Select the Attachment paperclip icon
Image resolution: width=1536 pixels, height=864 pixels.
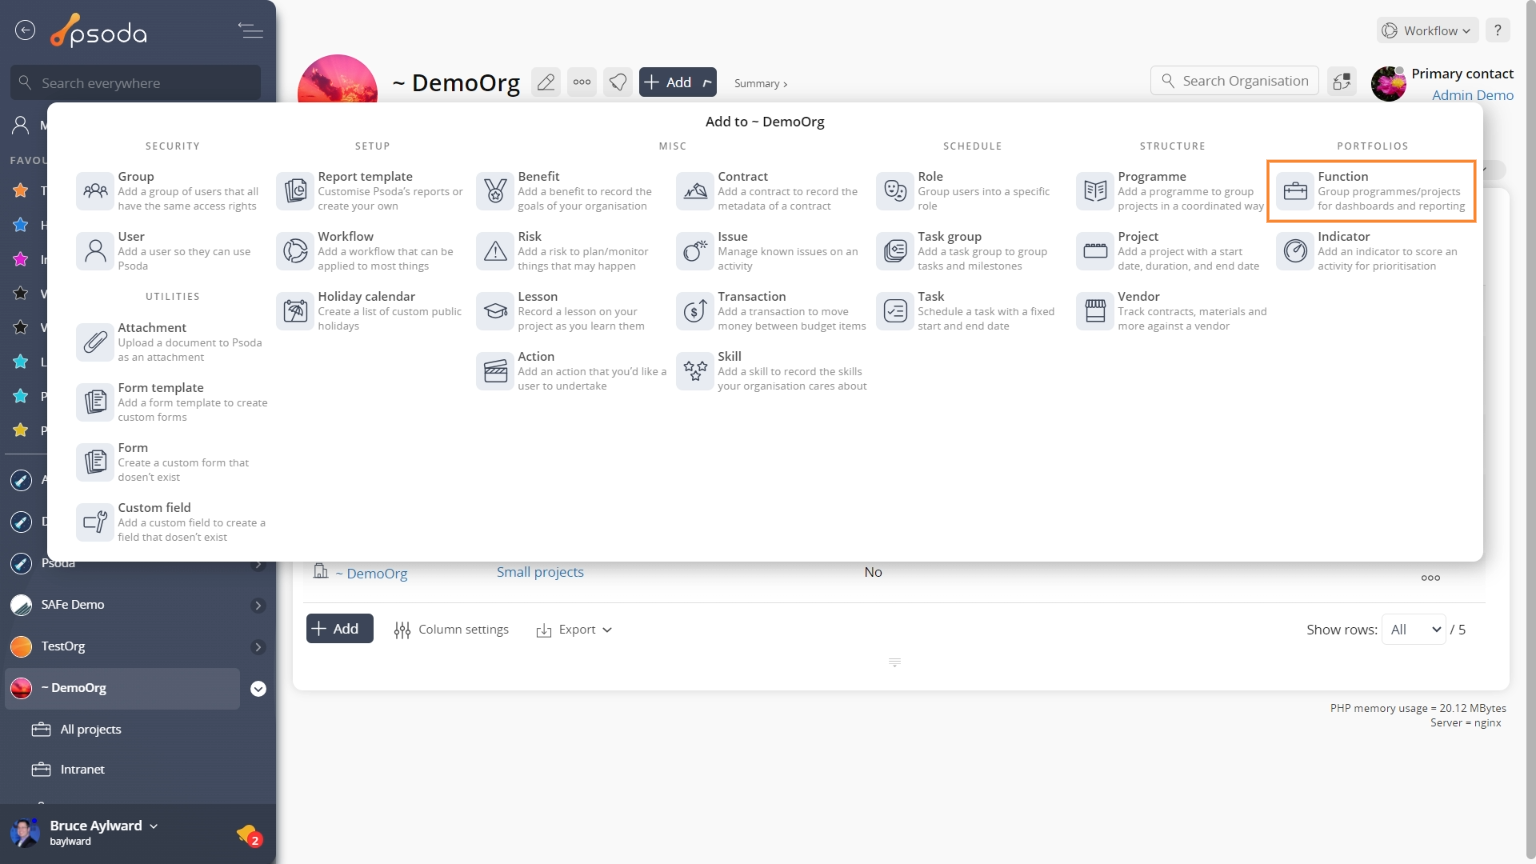click(96, 342)
